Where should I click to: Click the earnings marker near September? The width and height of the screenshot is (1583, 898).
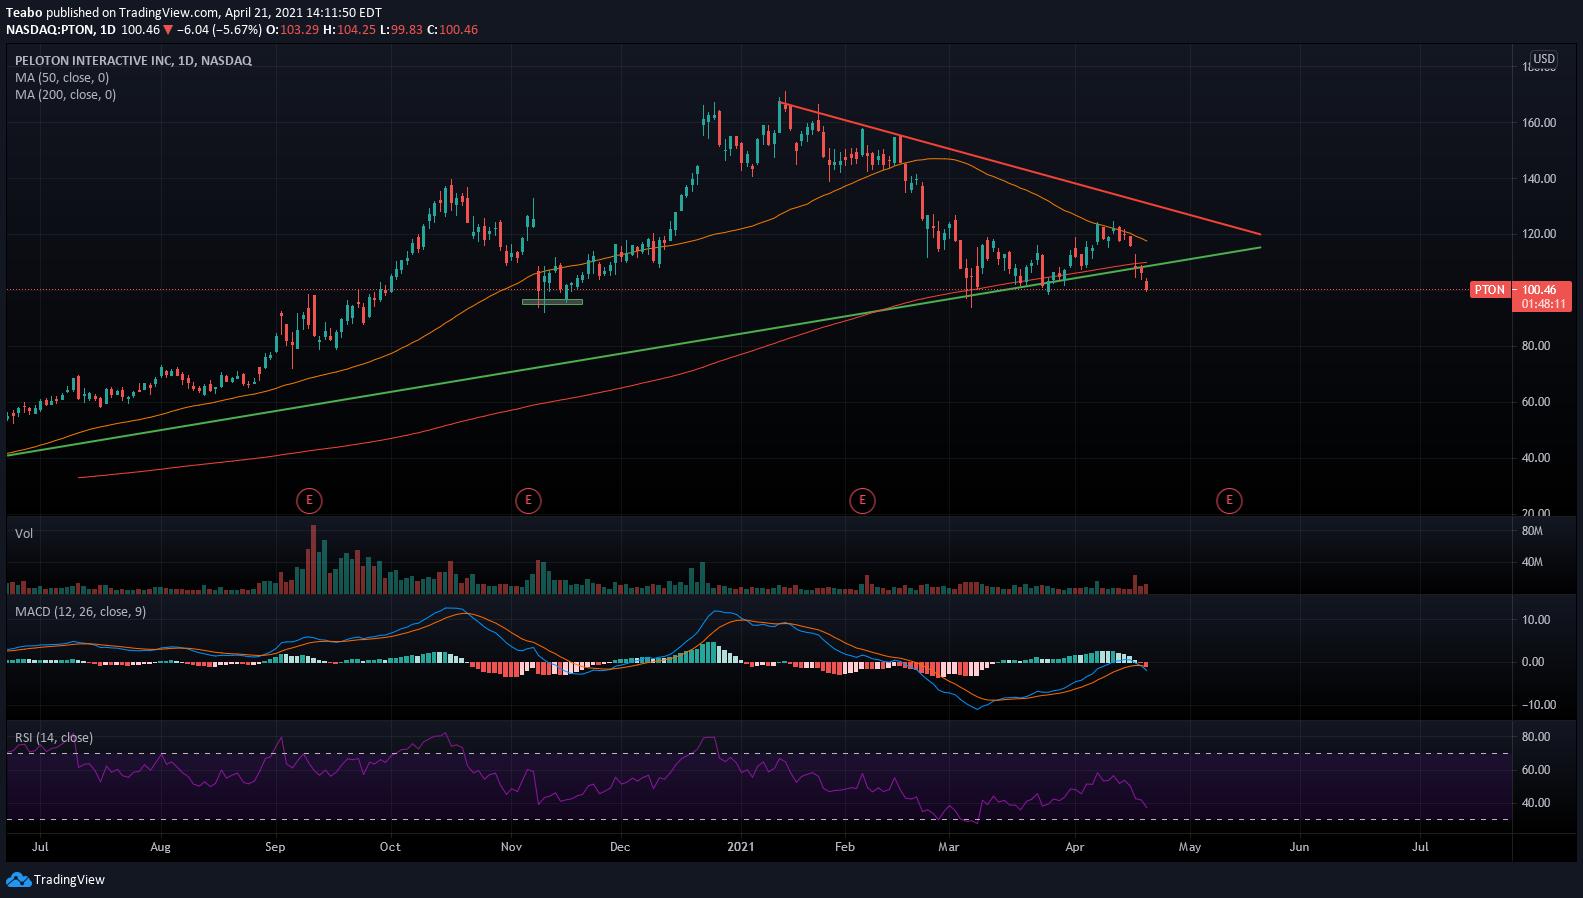click(x=310, y=500)
